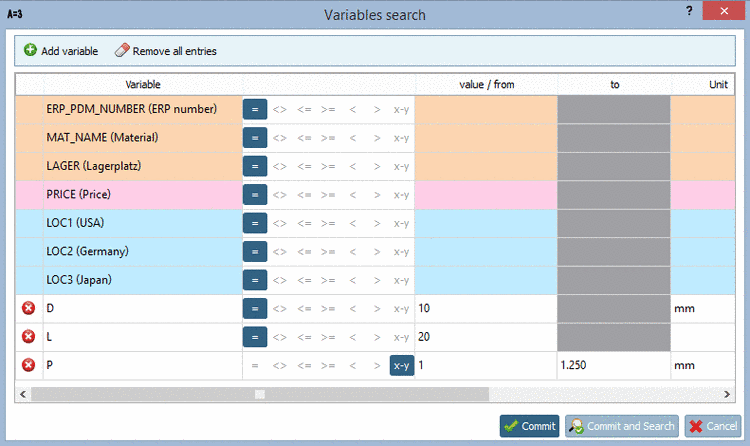The image size is (750, 446).
Task: Close the Variables search window
Action: [724, 11]
